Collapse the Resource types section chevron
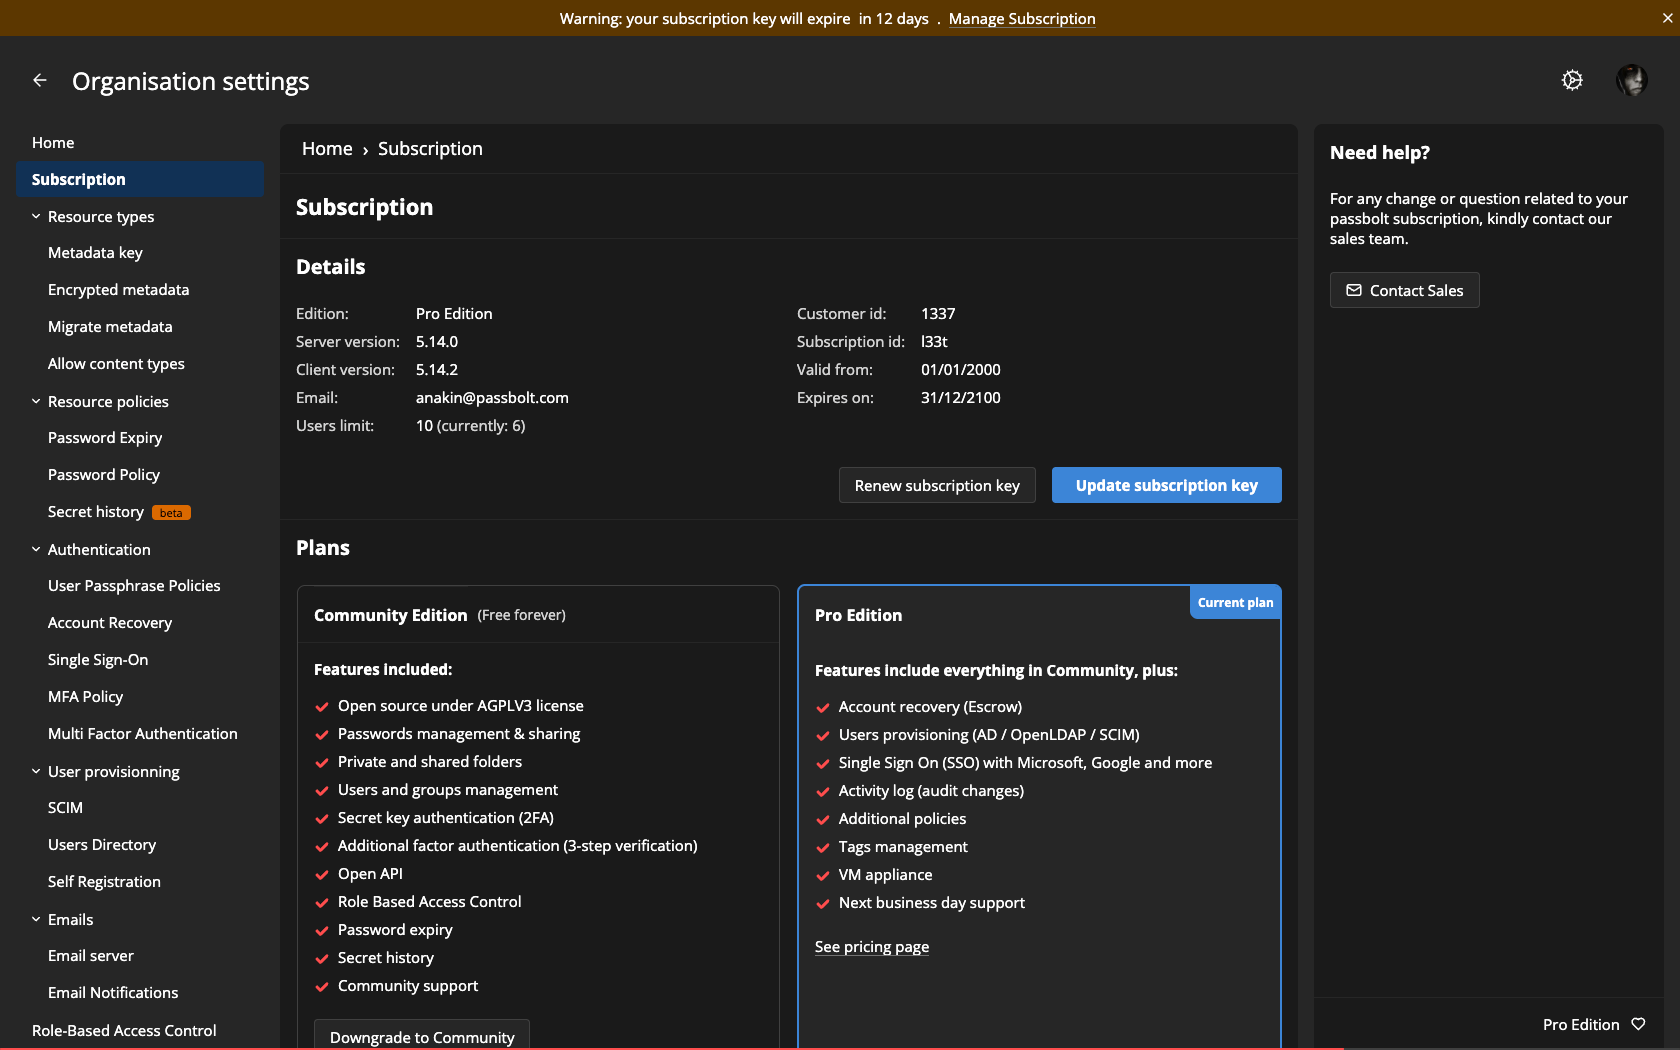The height and width of the screenshot is (1050, 1680). click(36, 216)
